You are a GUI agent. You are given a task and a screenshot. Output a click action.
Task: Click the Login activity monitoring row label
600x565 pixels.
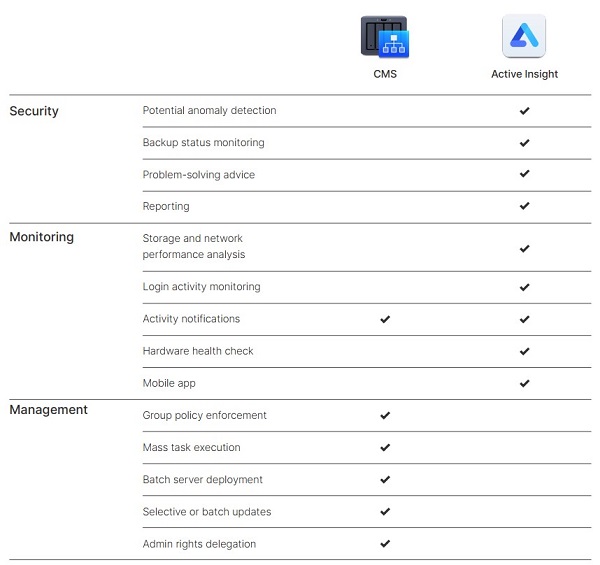click(201, 287)
